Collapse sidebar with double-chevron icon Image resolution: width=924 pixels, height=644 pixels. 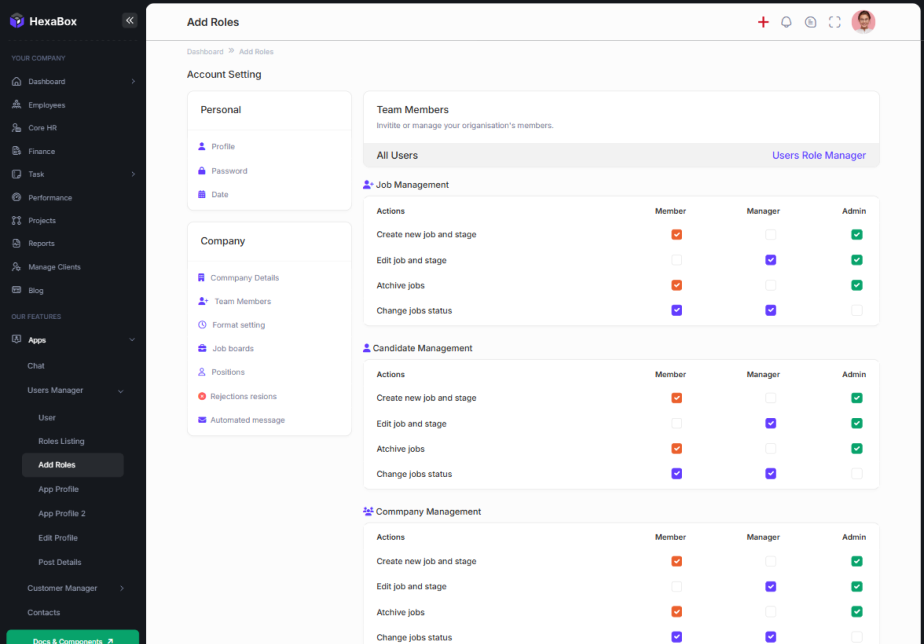pos(129,20)
